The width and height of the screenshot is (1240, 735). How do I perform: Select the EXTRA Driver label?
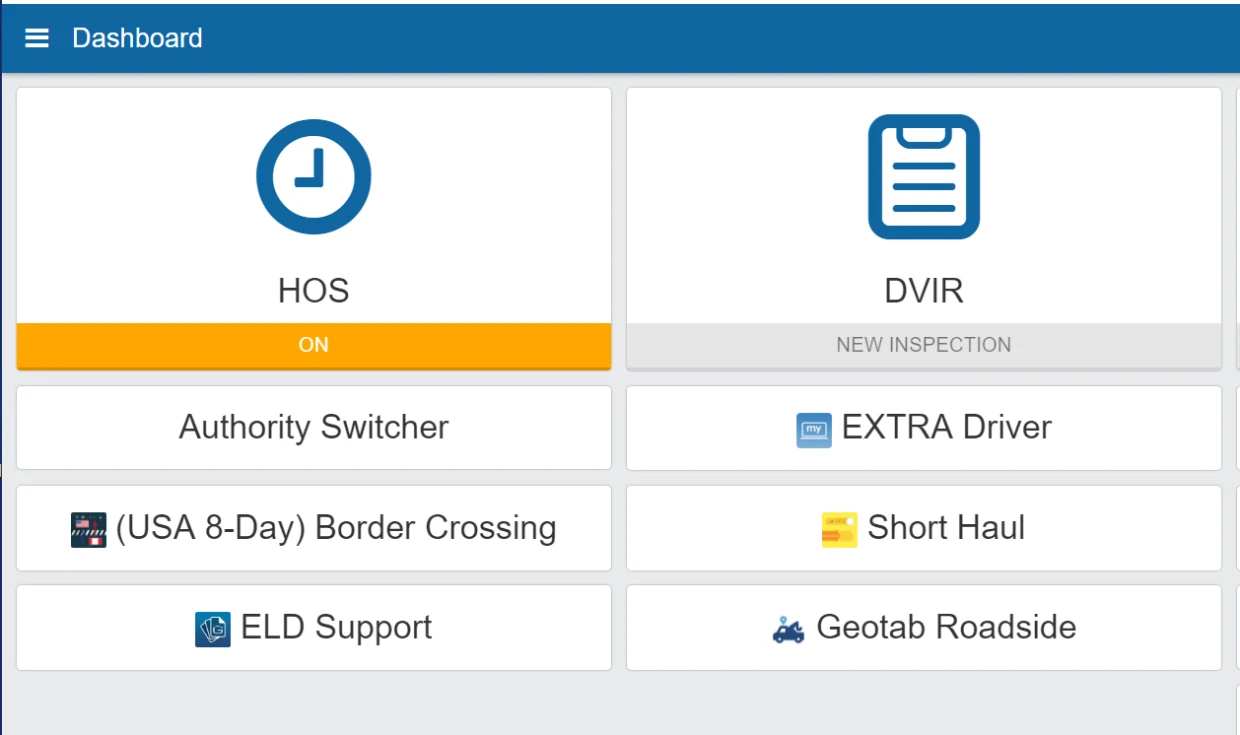point(946,427)
